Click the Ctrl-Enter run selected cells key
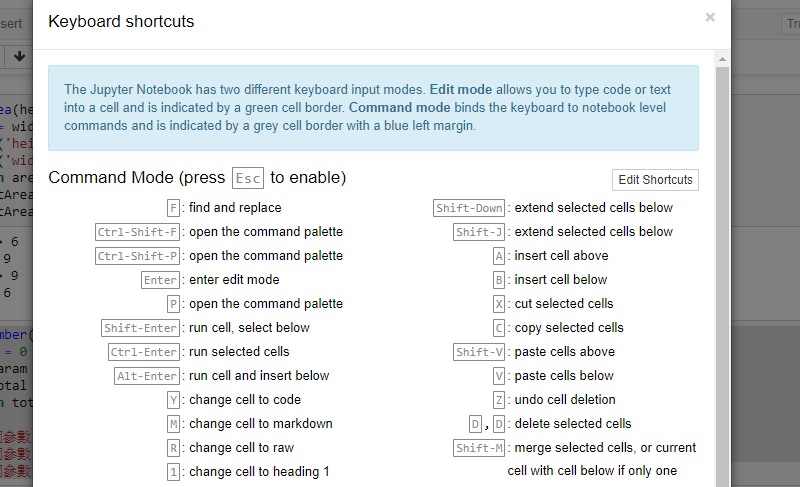 click(144, 352)
